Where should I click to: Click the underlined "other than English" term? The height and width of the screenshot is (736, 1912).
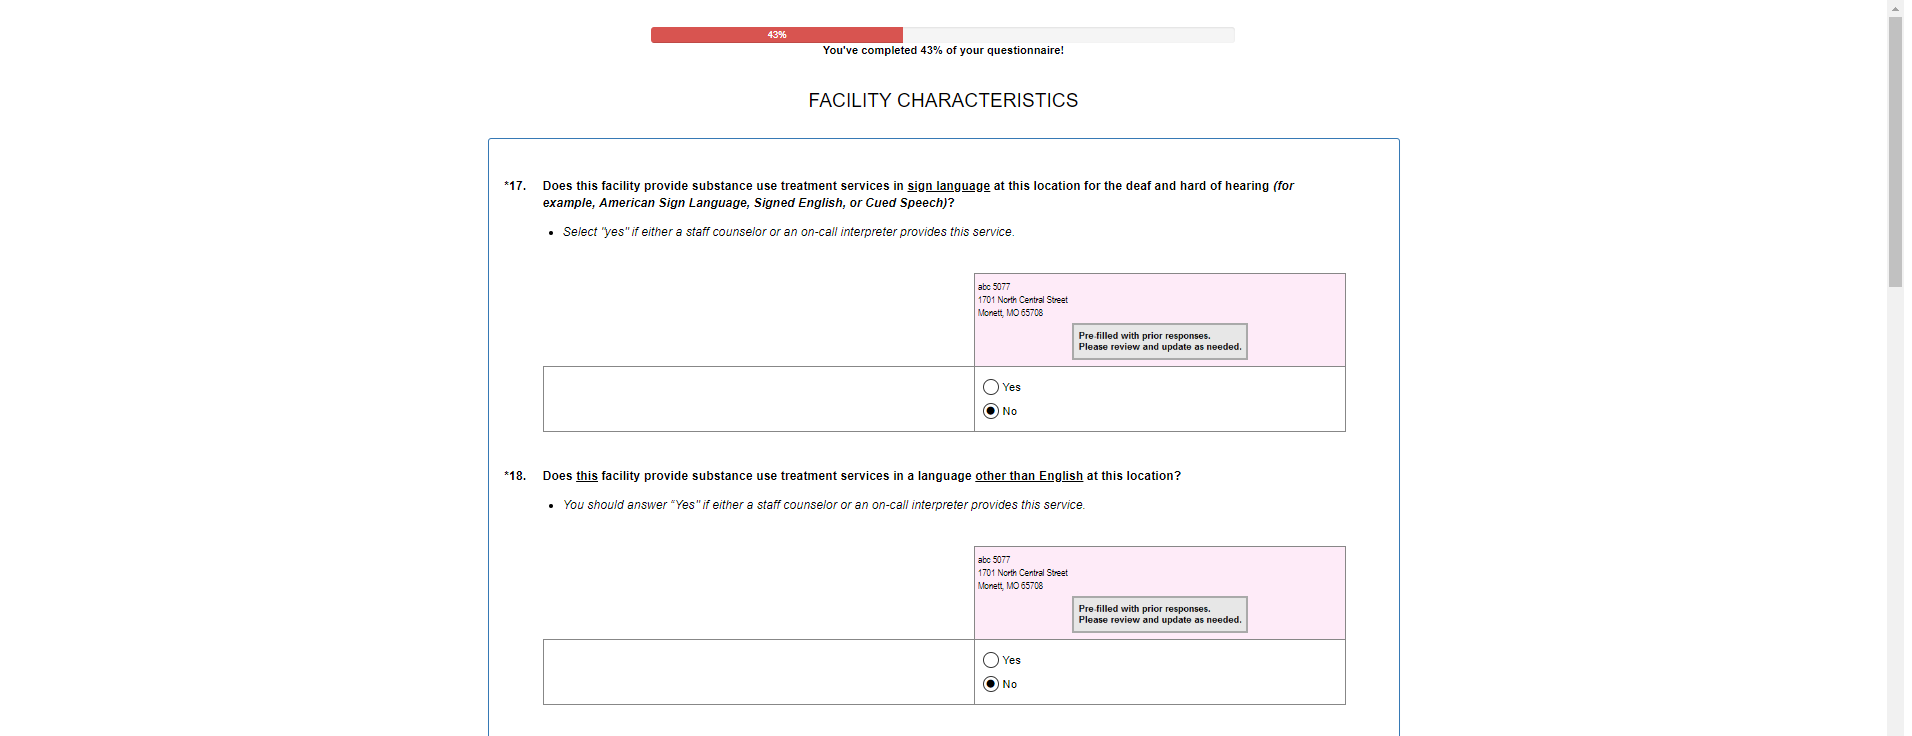coord(1028,476)
